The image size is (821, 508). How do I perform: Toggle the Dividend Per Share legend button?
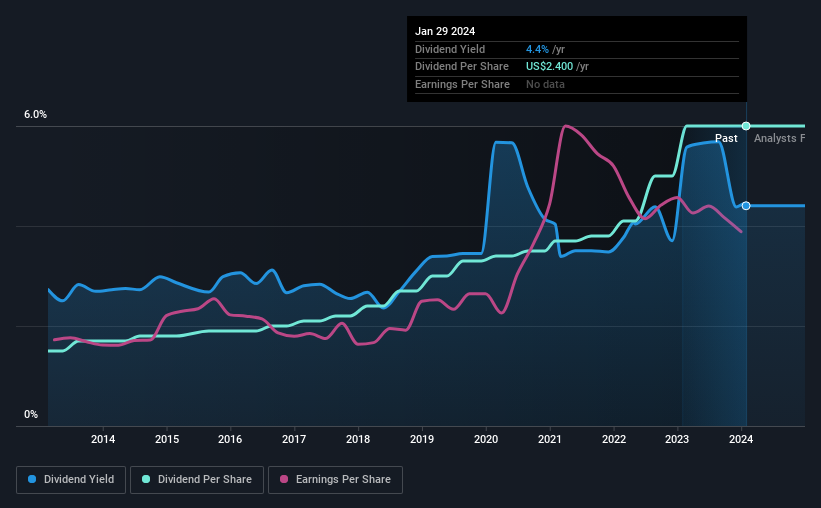coord(197,480)
